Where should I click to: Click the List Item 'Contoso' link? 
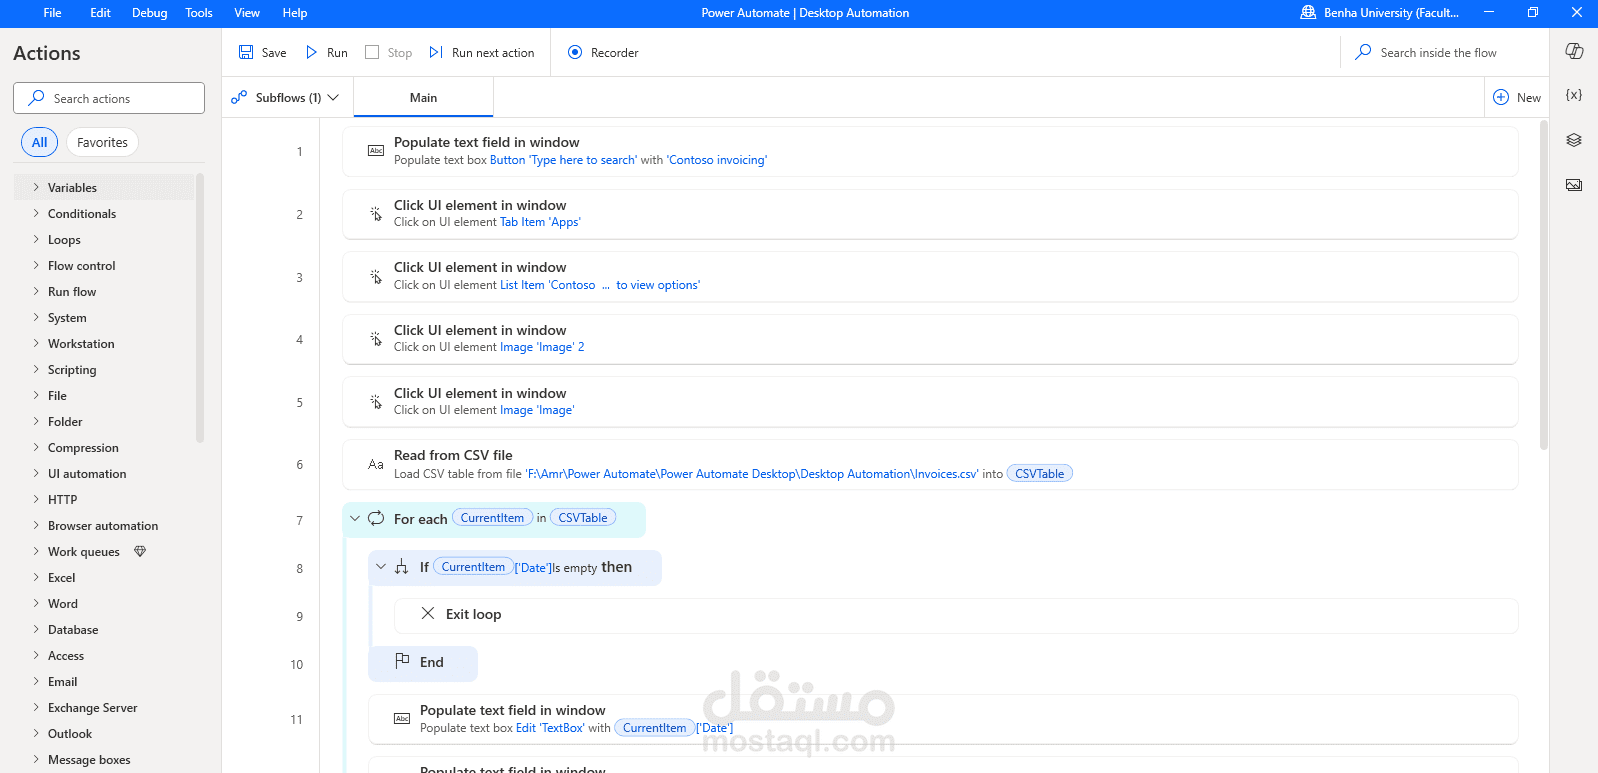point(600,285)
